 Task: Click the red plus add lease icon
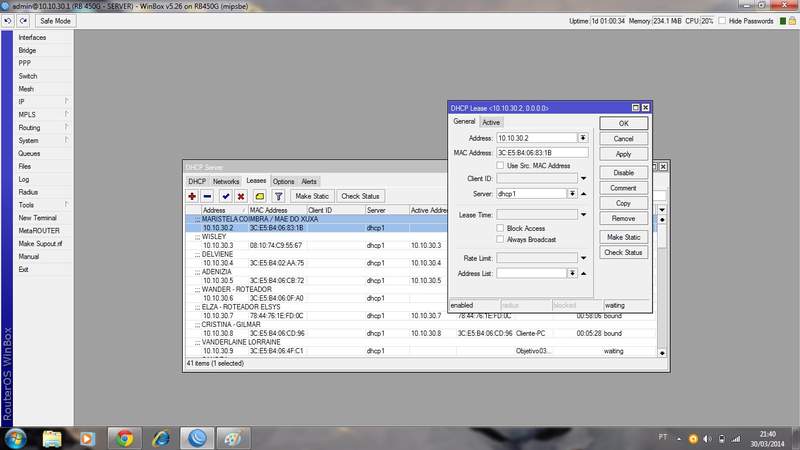192,196
